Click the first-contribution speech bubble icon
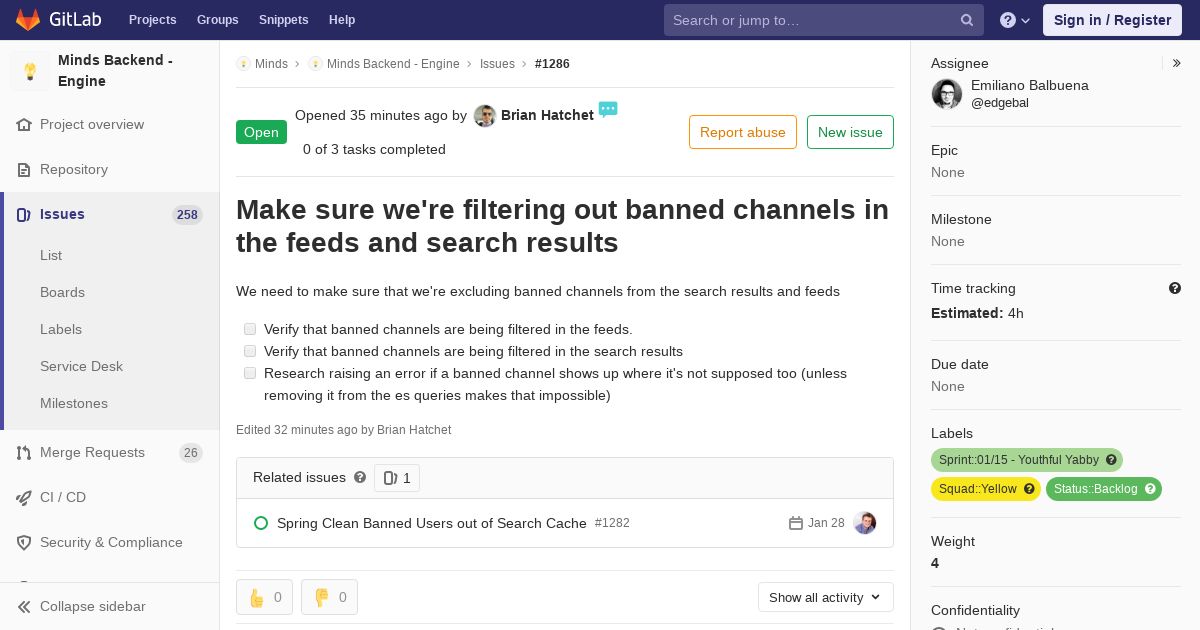 (608, 109)
